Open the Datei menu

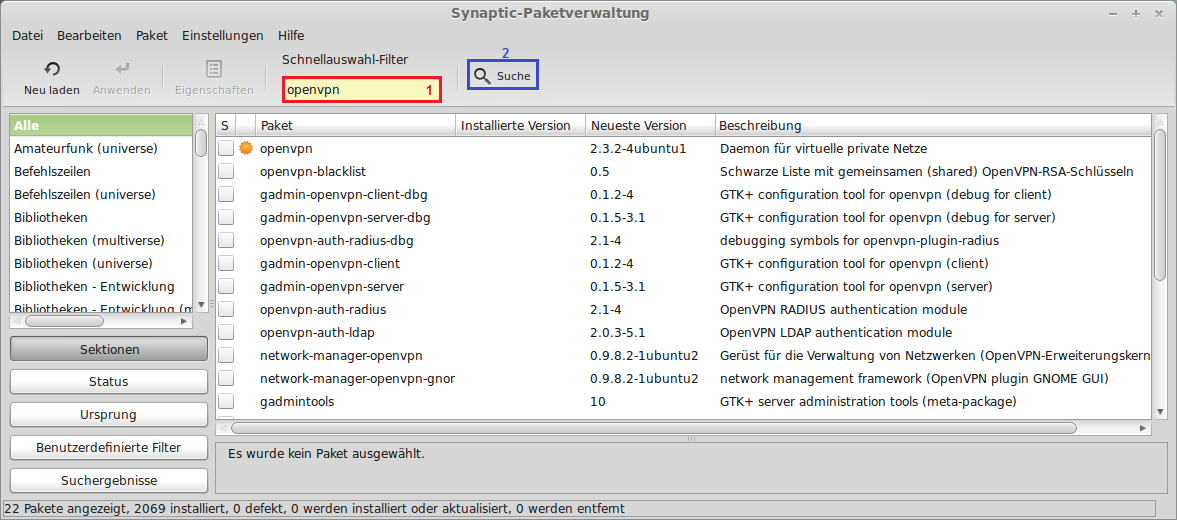(28, 35)
